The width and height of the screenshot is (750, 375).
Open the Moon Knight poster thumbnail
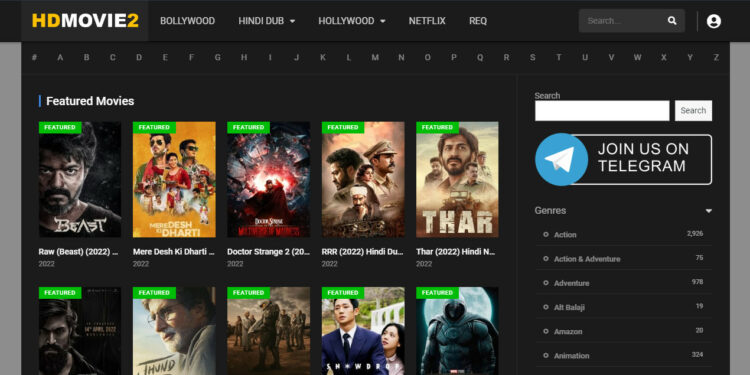[457, 331]
